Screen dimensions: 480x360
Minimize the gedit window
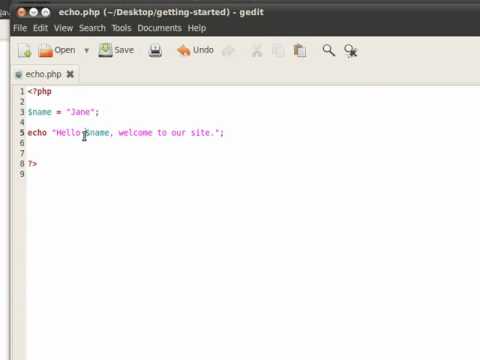tap(34, 12)
